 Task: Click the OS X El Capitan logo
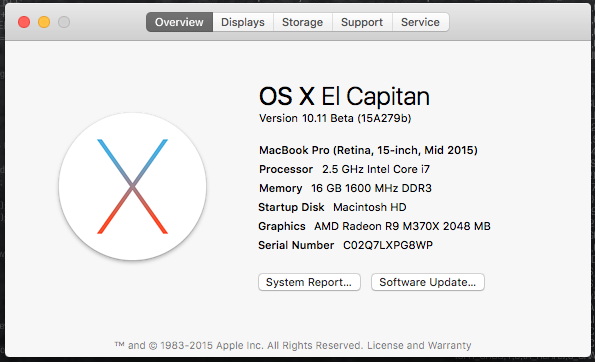click(132, 186)
